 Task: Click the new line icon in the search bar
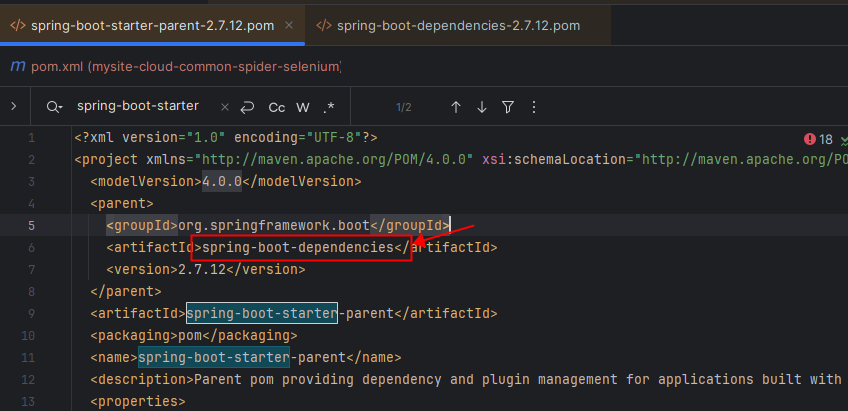click(x=247, y=107)
